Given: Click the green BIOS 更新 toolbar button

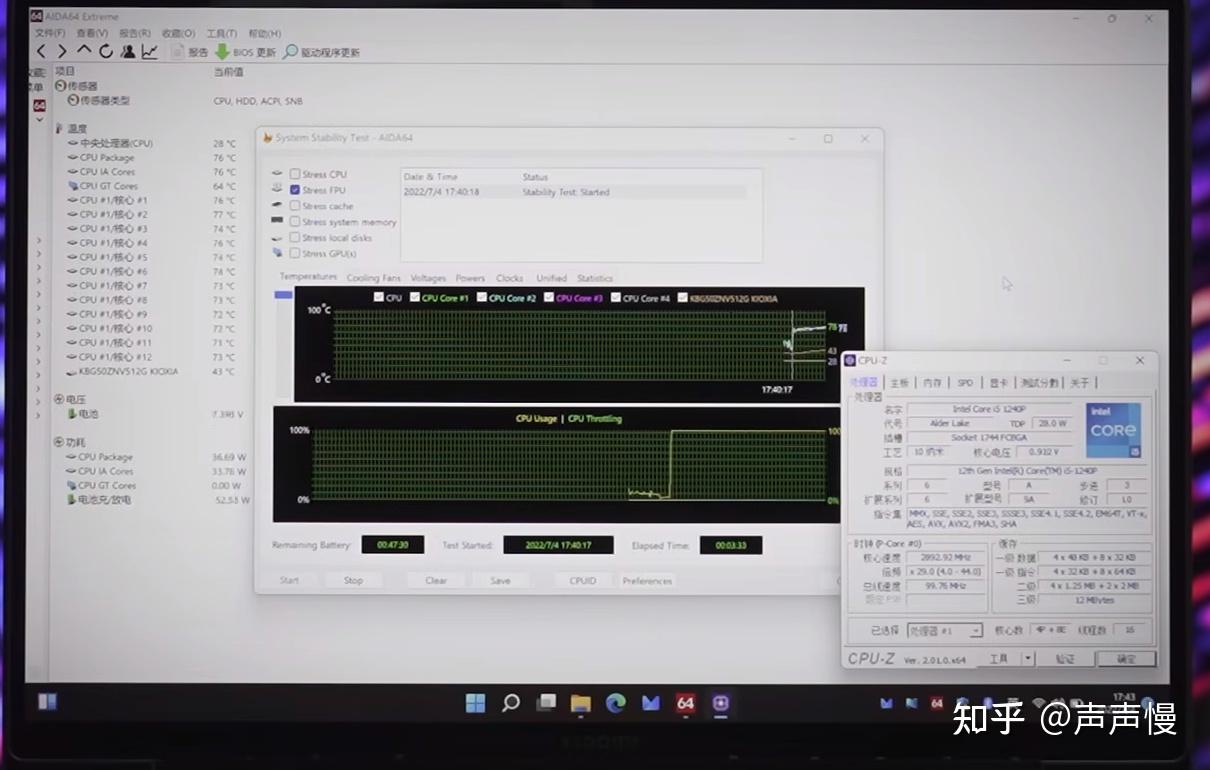Looking at the screenshot, I should pyautogui.click(x=245, y=52).
